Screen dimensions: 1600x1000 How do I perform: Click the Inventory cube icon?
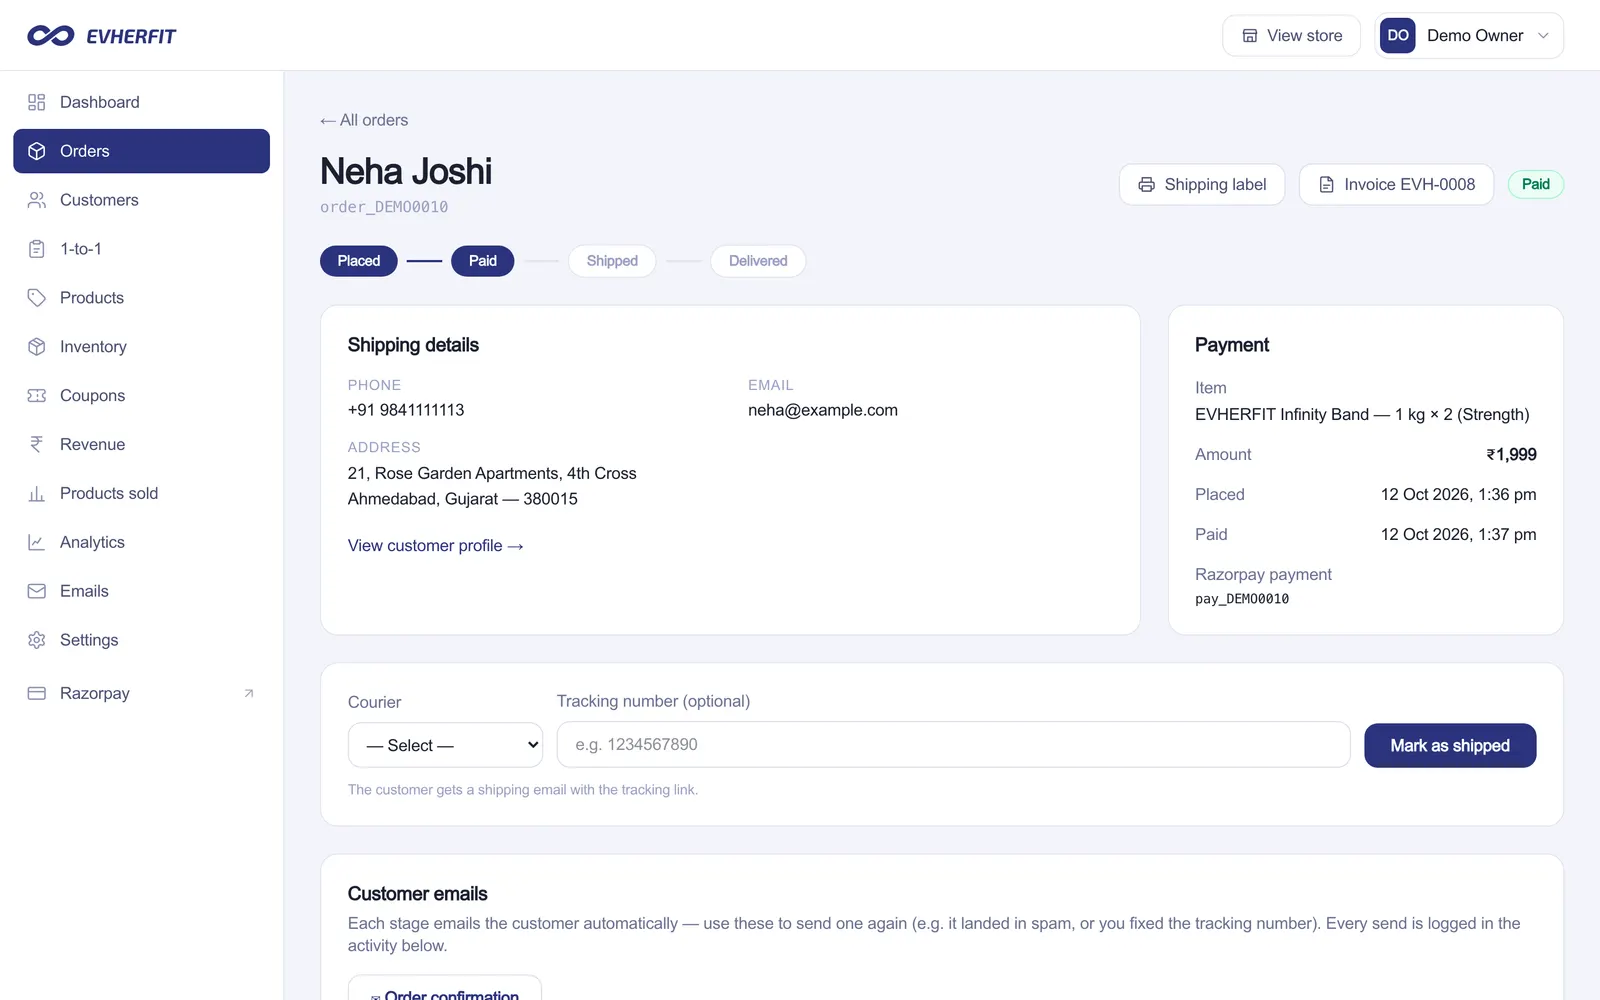(37, 347)
